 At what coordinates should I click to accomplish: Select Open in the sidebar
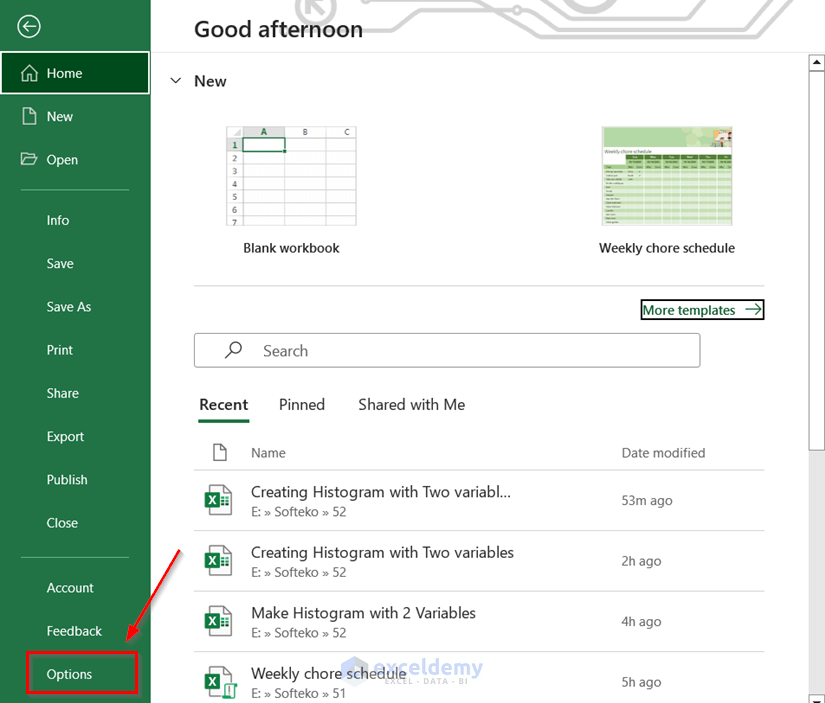click(x=75, y=159)
